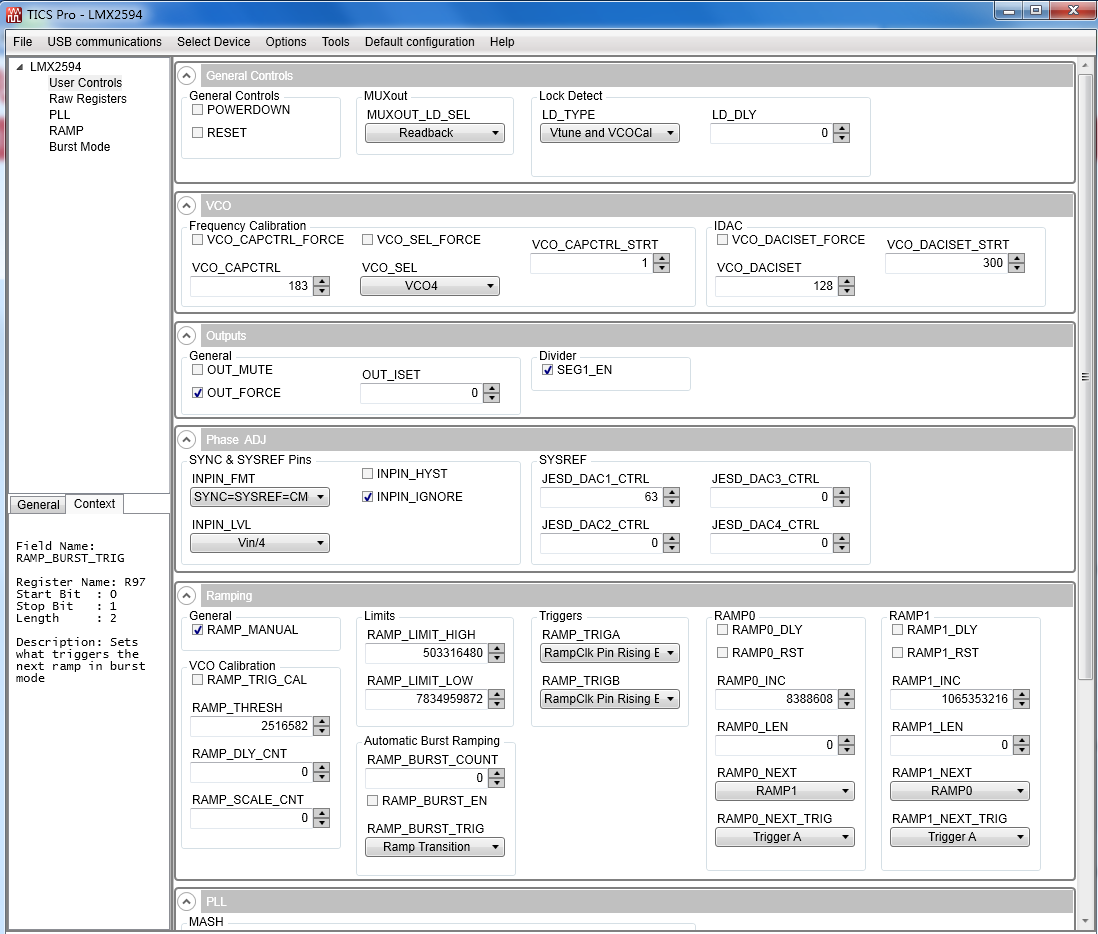Open the INPIN_FMT dropdown
Image resolution: width=1098 pixels, height=934 pixels.
[x=260, y=497]
